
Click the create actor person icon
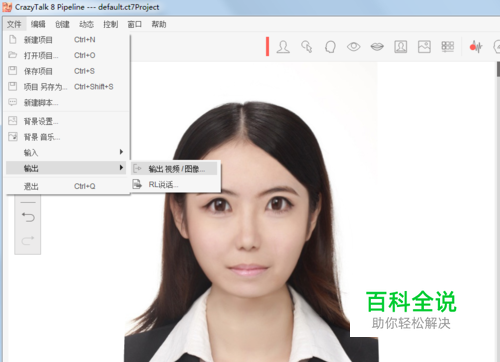[283, 47]
